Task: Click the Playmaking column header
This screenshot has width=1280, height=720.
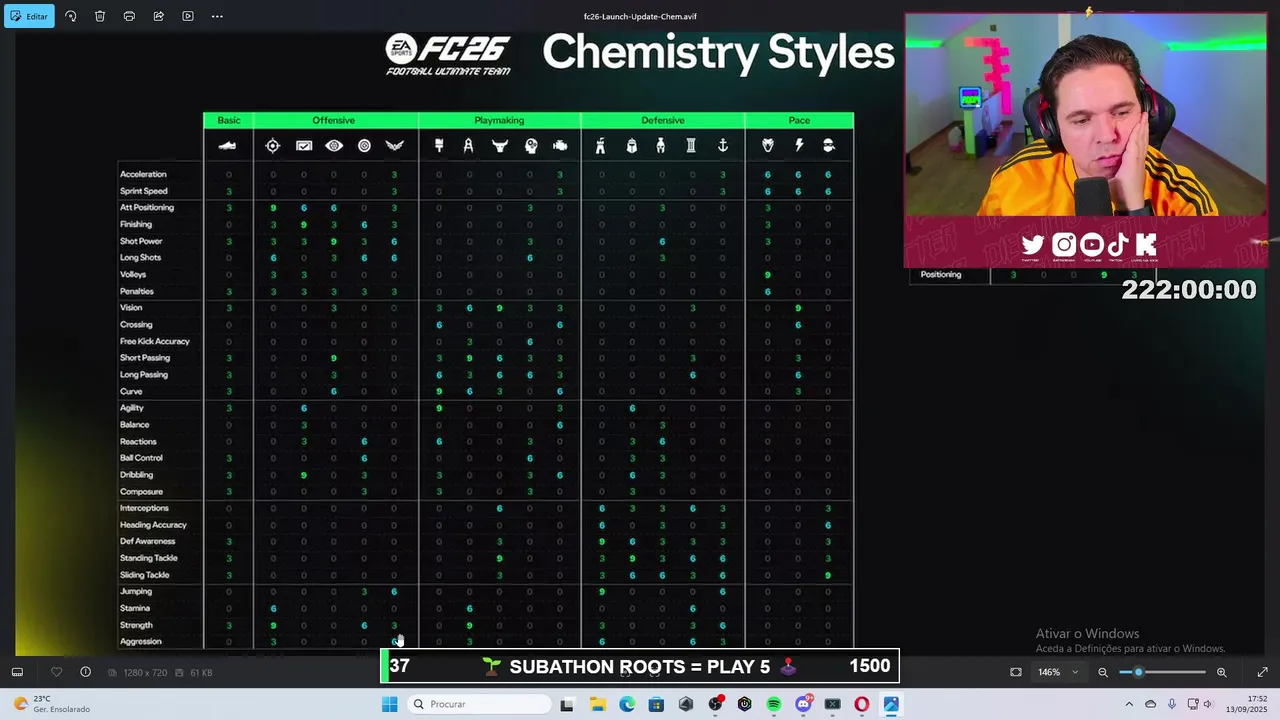Action: tap(499, 120)
